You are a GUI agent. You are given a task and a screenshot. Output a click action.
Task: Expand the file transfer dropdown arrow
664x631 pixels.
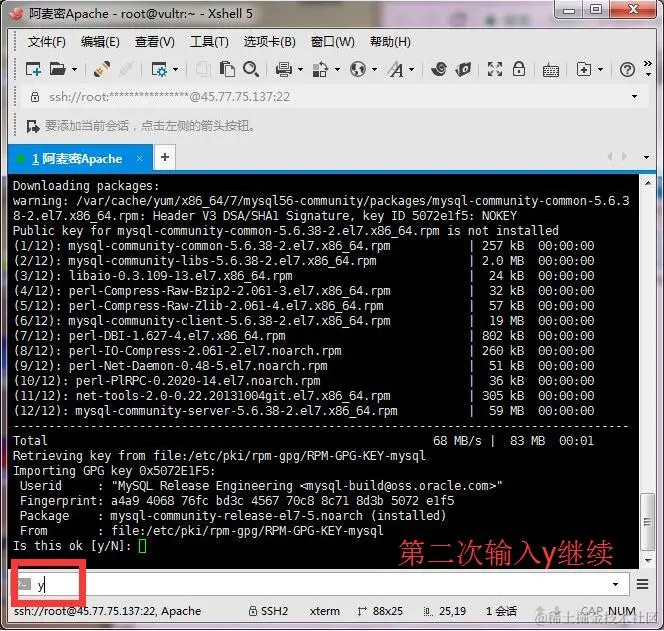point(338,69)
